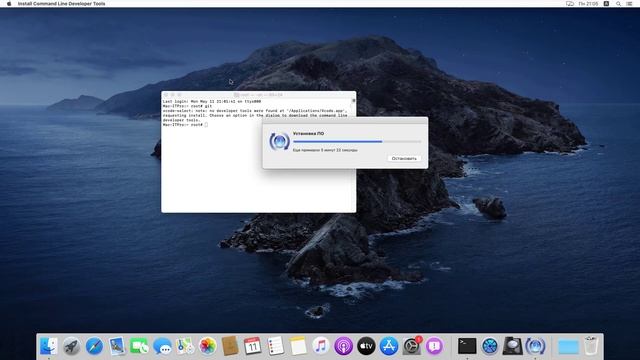
Task: Click the Last login line in Terminal
Action: point(211,101)
